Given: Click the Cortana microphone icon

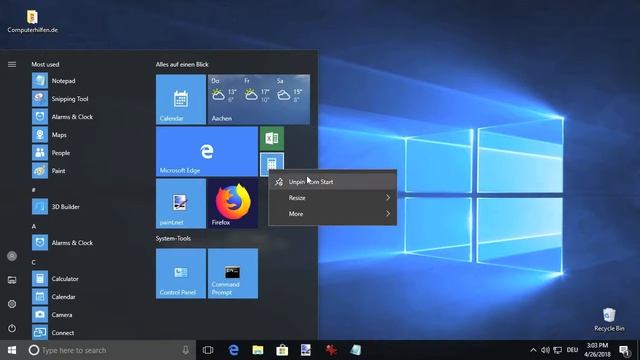Looking at the screenshot, I should pyautogui.click(x=186, y=350).
